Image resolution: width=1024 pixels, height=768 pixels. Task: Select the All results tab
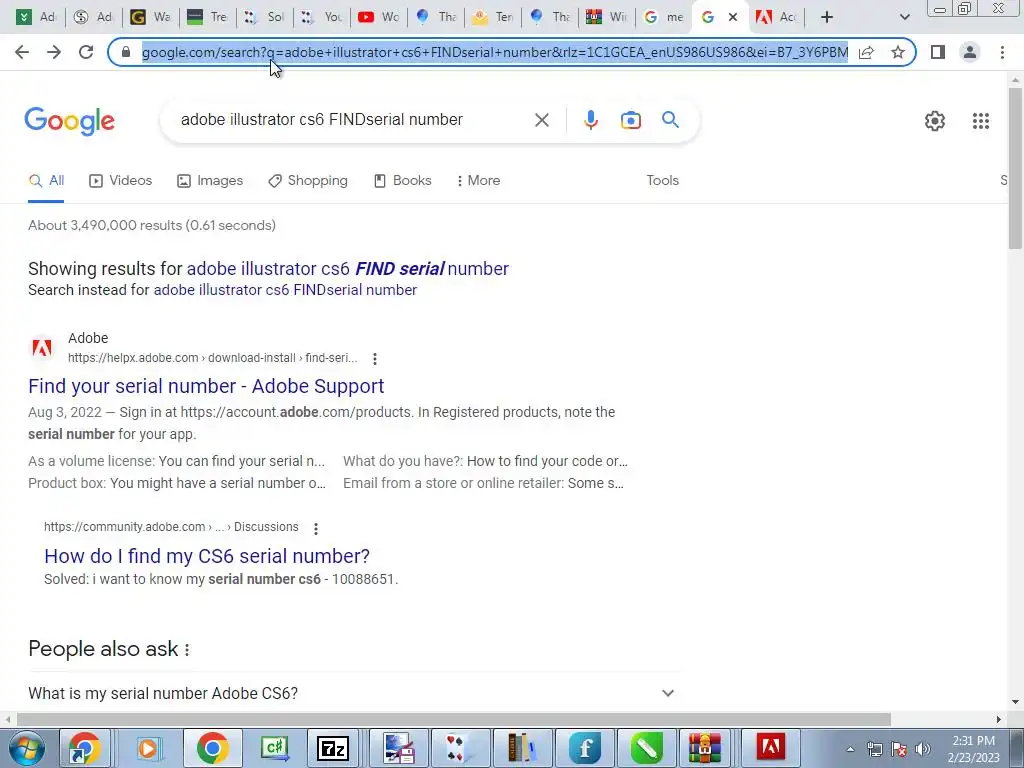pos(46,181)
